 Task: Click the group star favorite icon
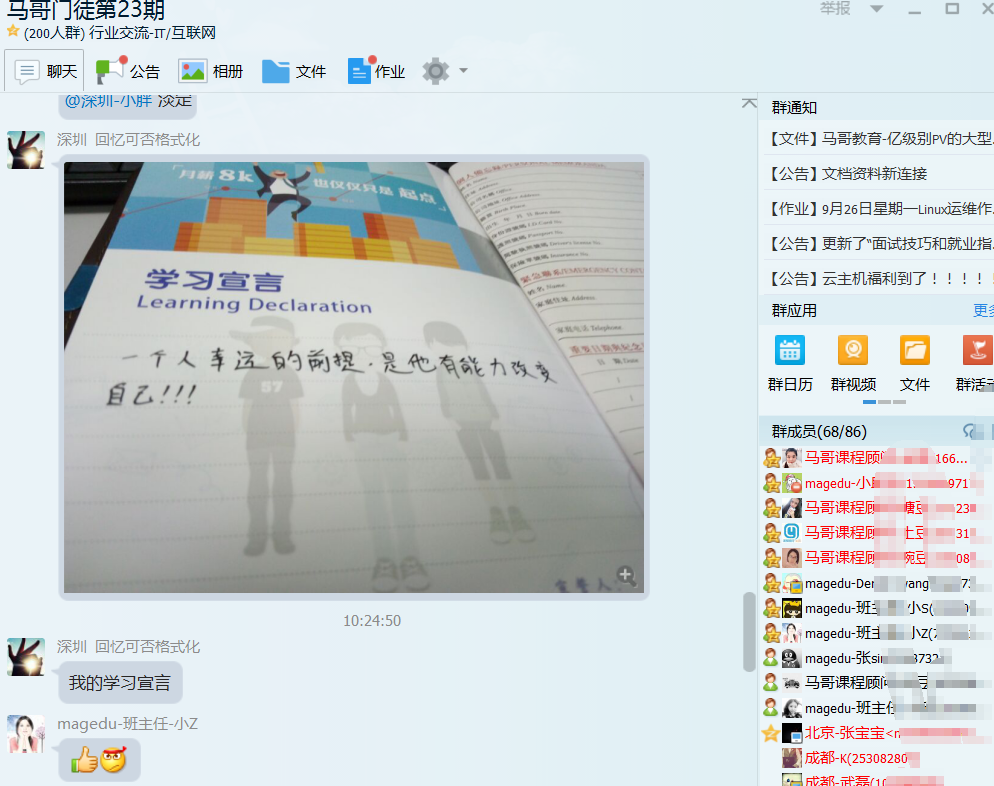[x=13, y=32]
